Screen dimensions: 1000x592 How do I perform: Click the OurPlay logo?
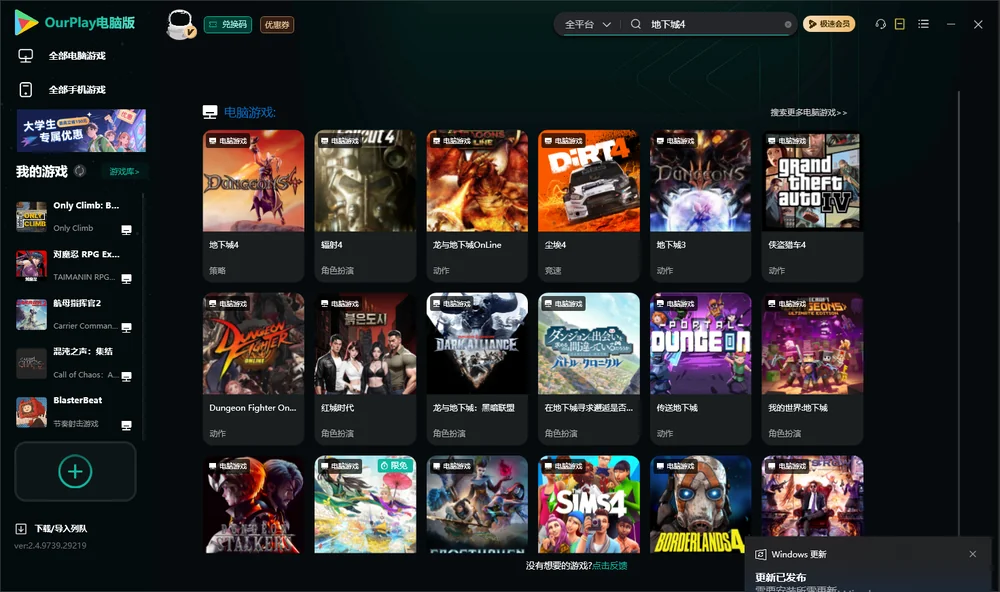pyautogui.click(x=75, y=23)
